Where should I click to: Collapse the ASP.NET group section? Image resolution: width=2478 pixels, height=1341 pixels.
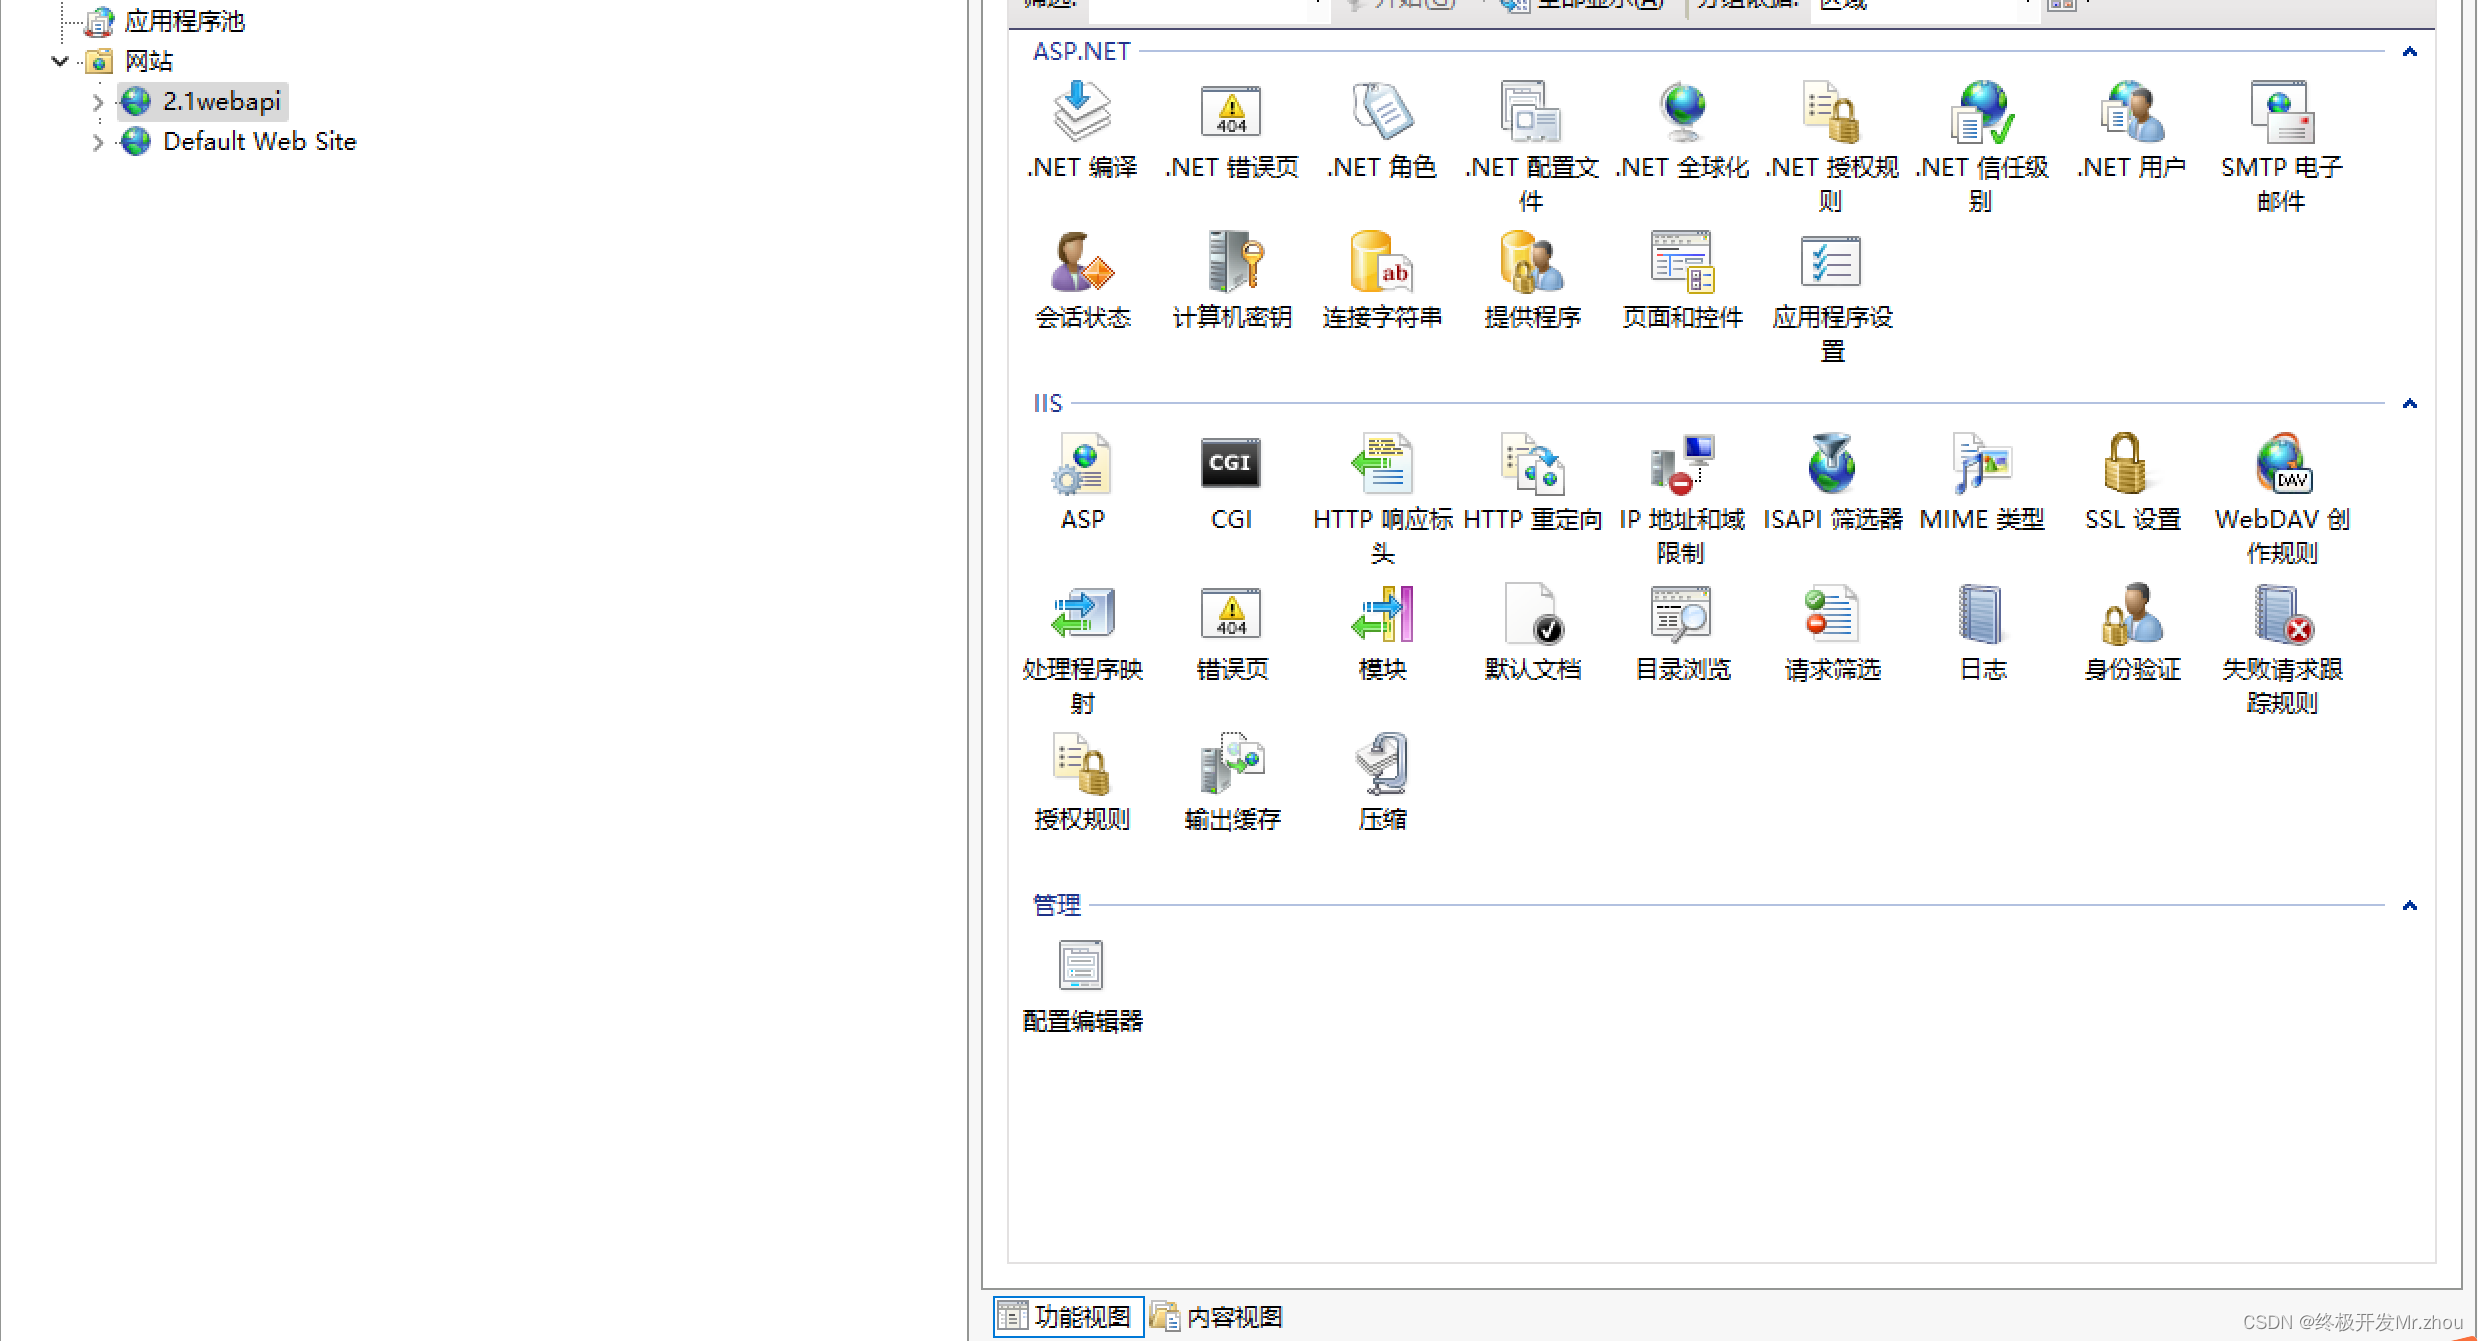tap(2410, 52)
